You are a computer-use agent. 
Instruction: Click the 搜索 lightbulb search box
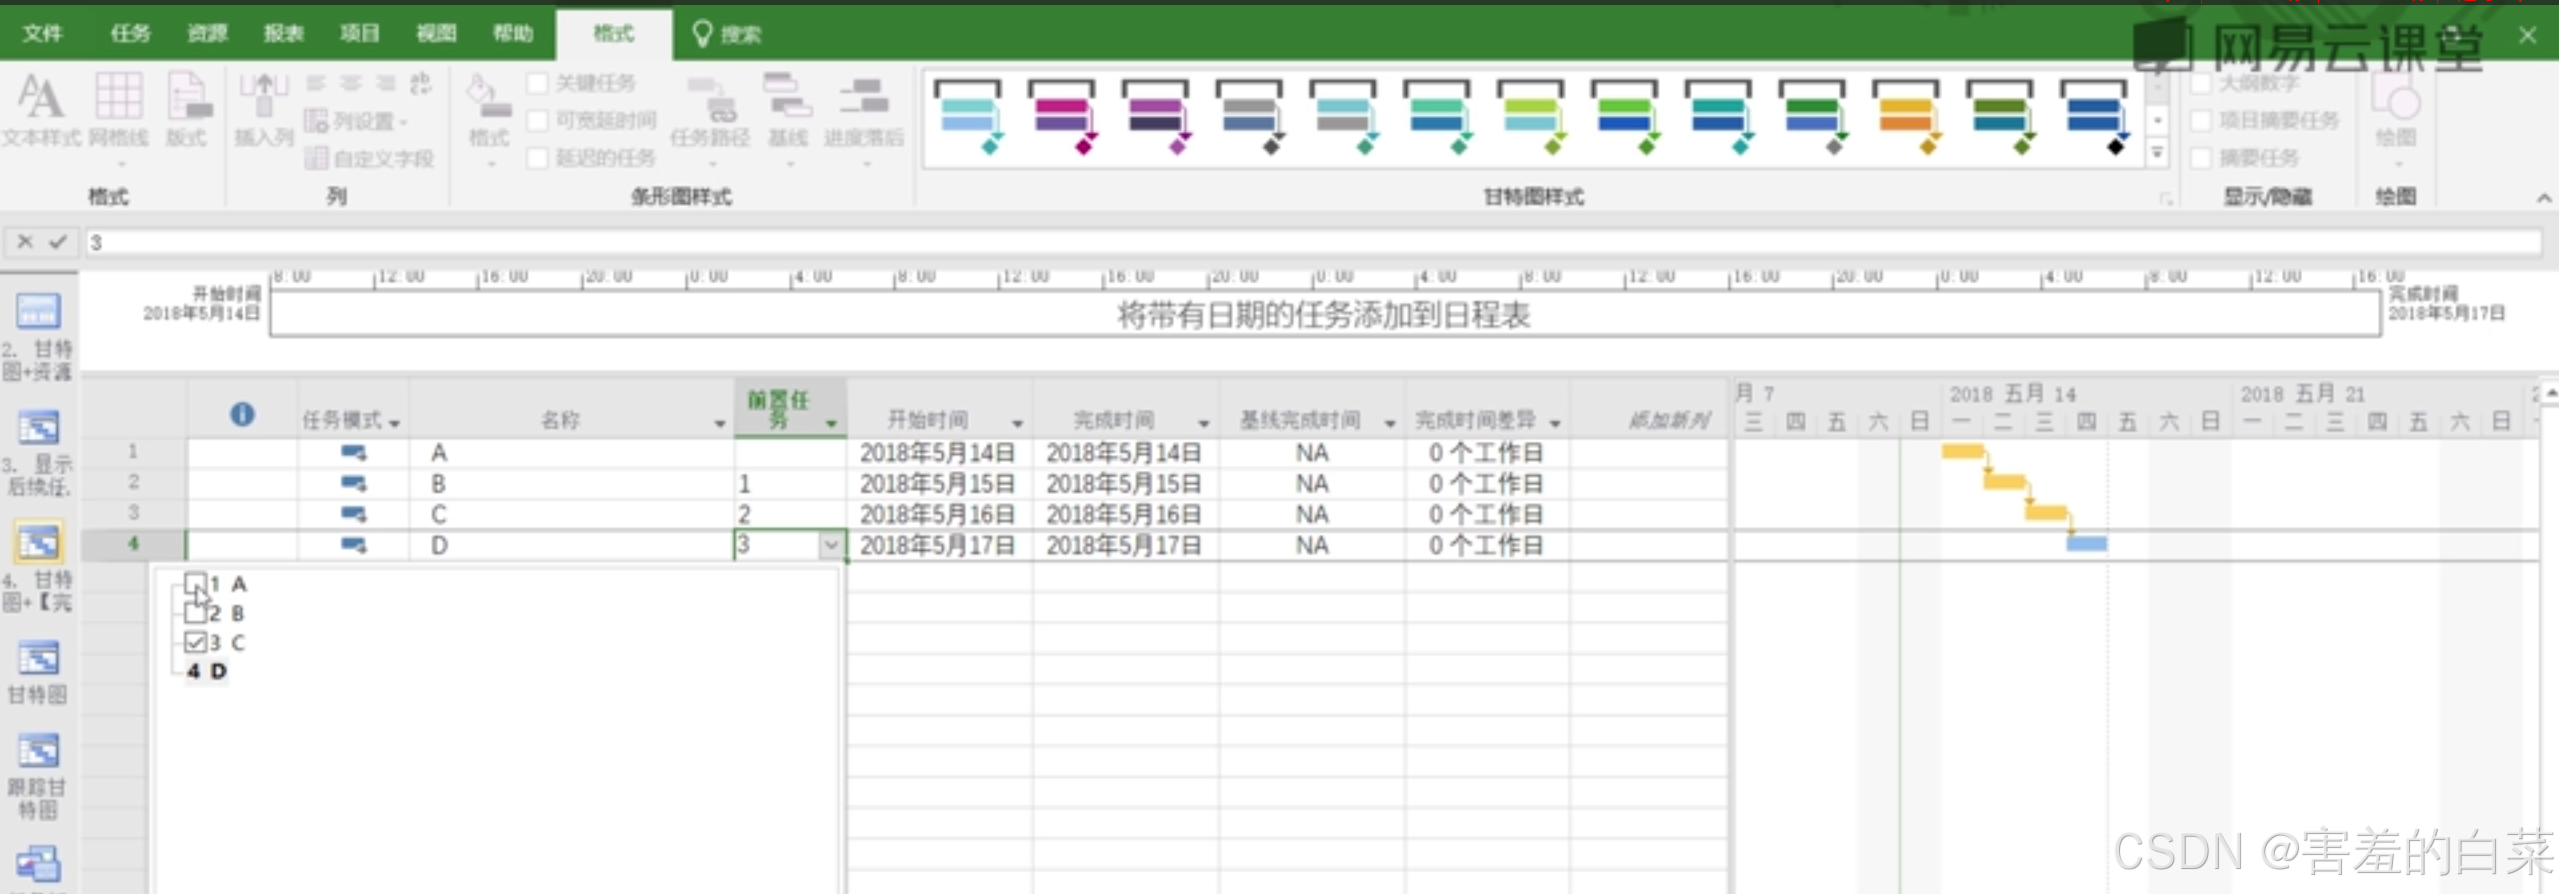727,35
